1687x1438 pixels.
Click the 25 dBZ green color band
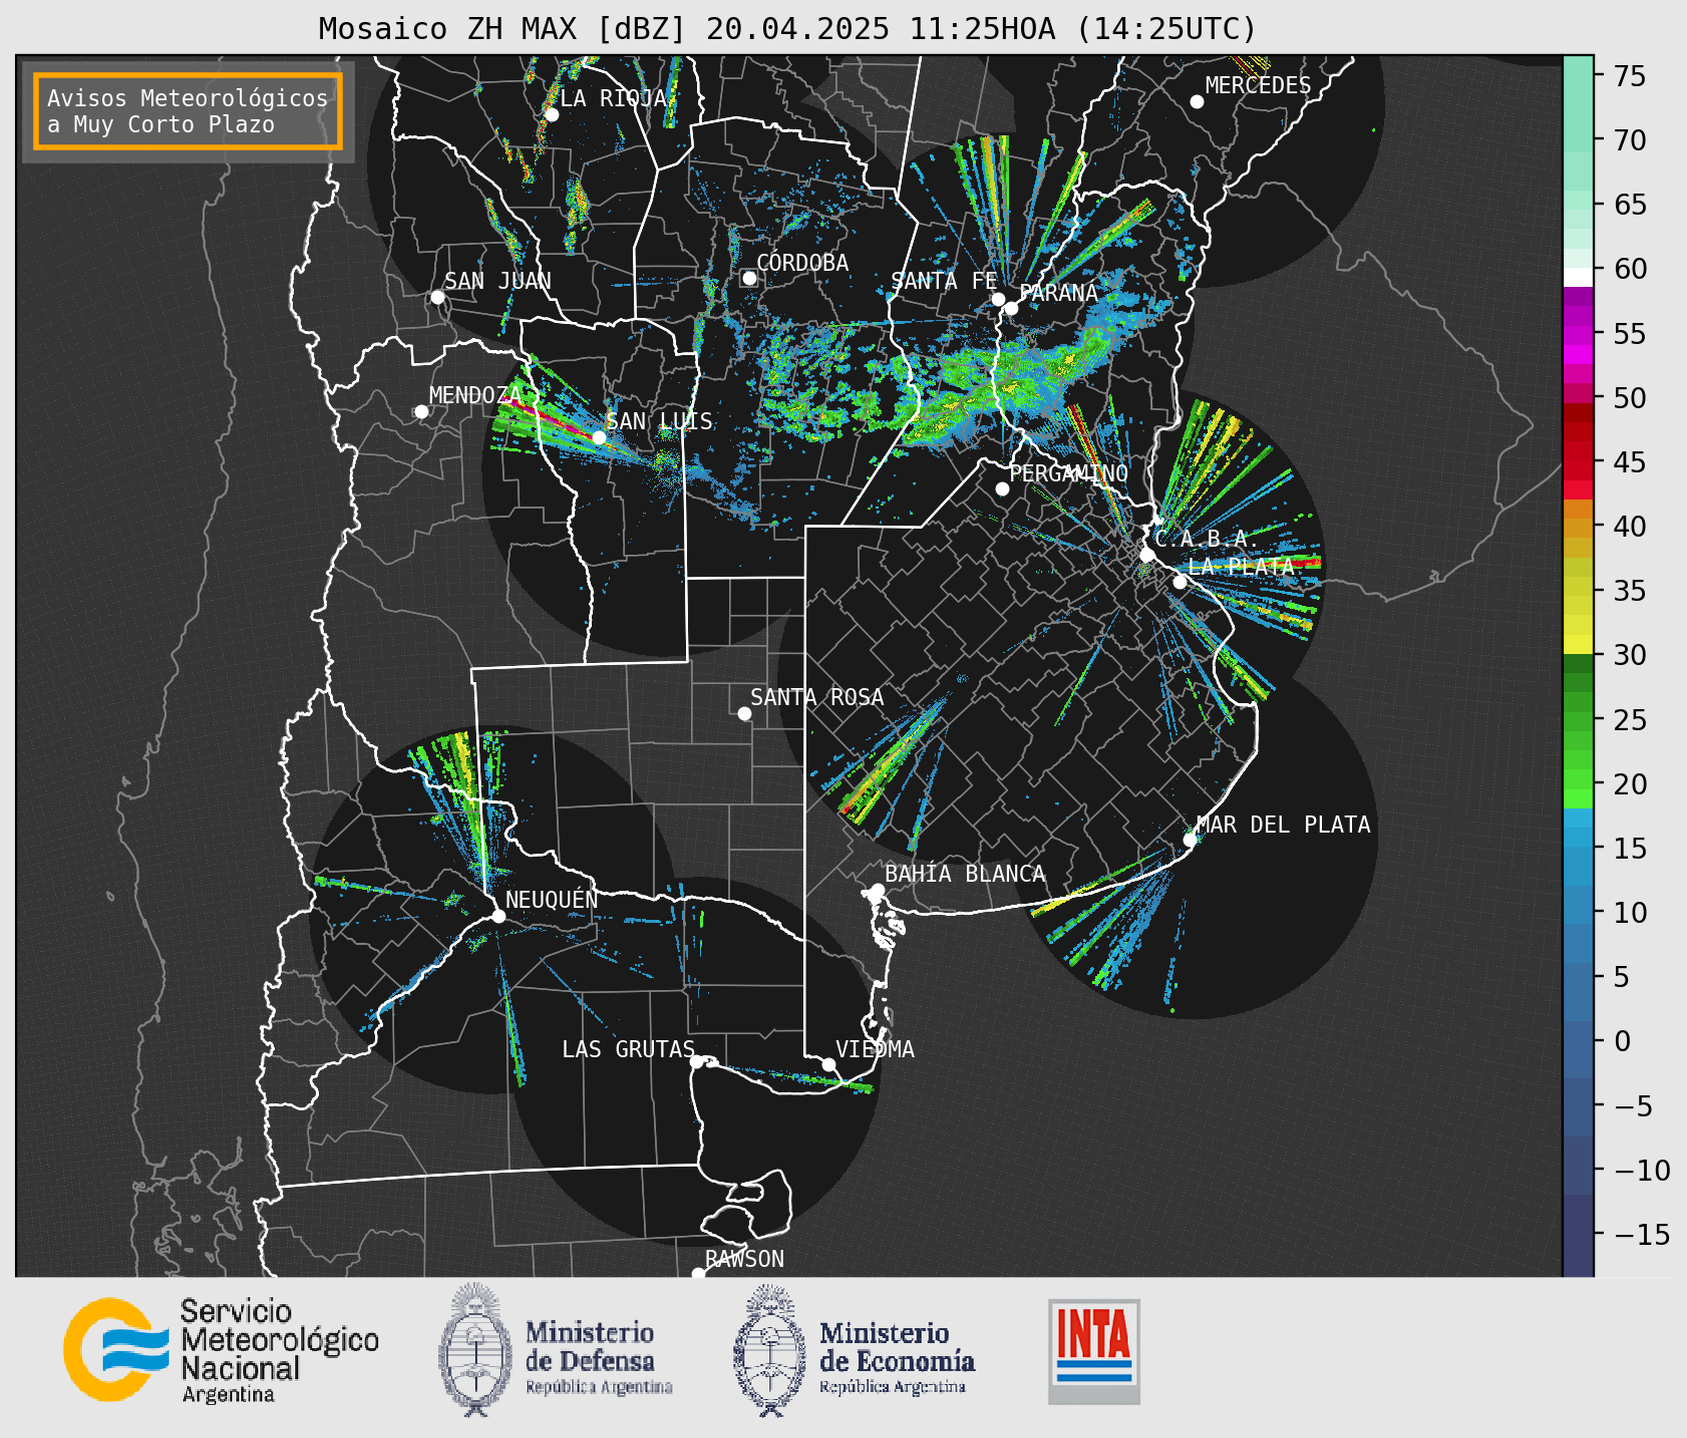point(1578,719)
